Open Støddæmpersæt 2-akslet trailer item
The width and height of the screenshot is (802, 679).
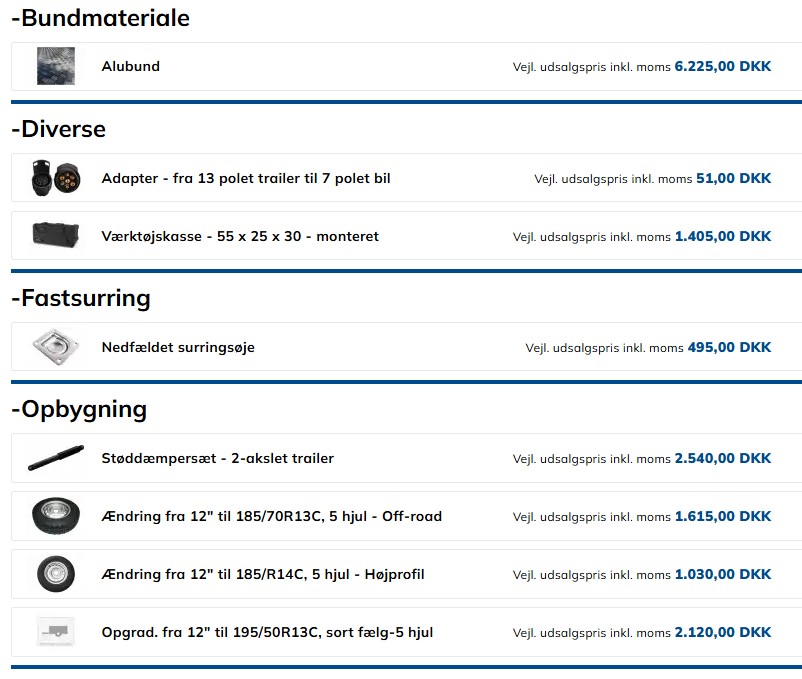[217, 459]
